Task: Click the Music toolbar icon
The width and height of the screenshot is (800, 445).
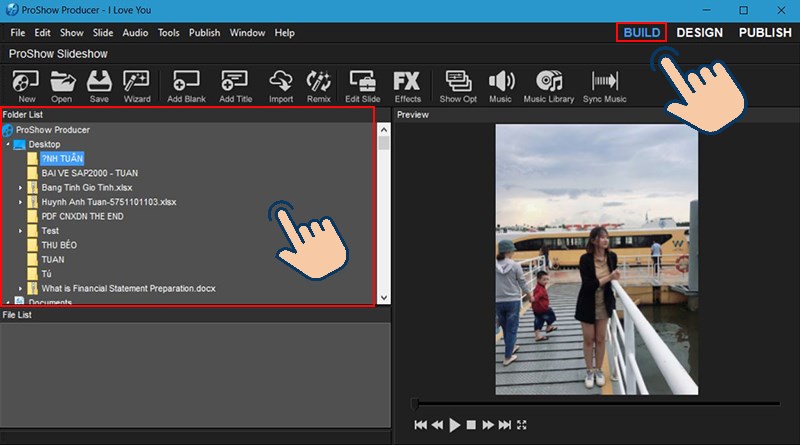Action: tap(501, 87)
